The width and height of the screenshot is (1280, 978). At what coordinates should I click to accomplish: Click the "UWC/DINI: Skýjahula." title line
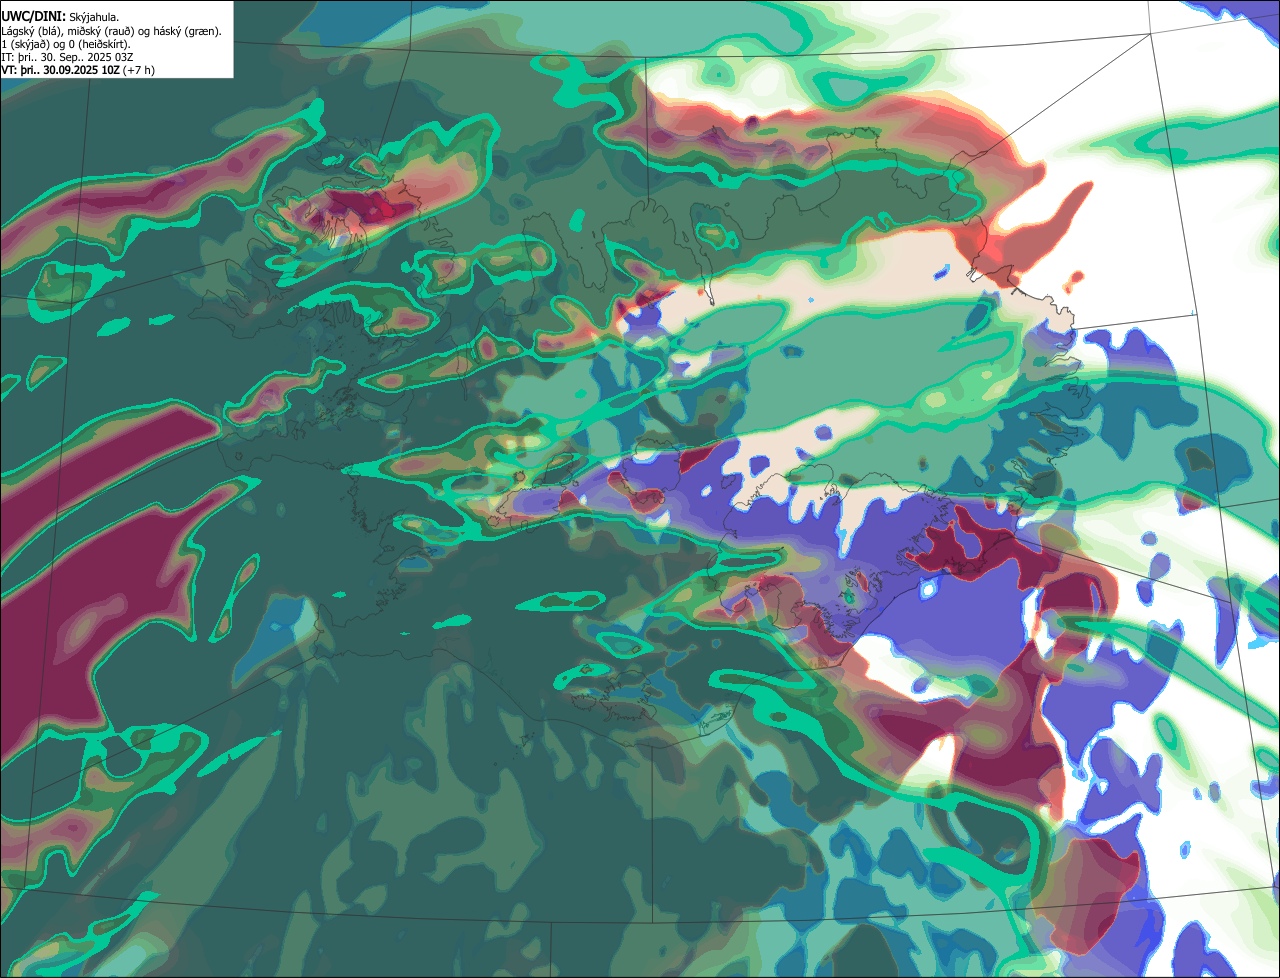[x=61, y=17]
